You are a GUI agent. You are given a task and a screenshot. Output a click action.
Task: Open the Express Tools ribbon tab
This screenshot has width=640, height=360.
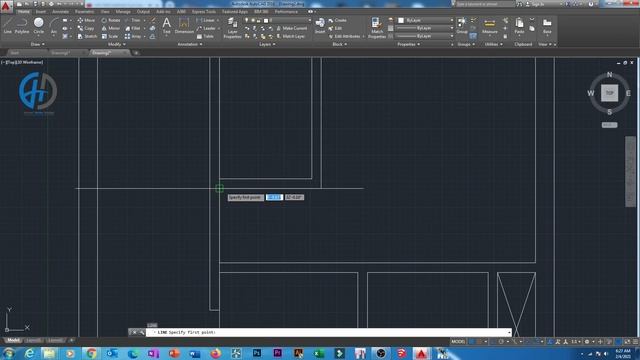point(204,11)
